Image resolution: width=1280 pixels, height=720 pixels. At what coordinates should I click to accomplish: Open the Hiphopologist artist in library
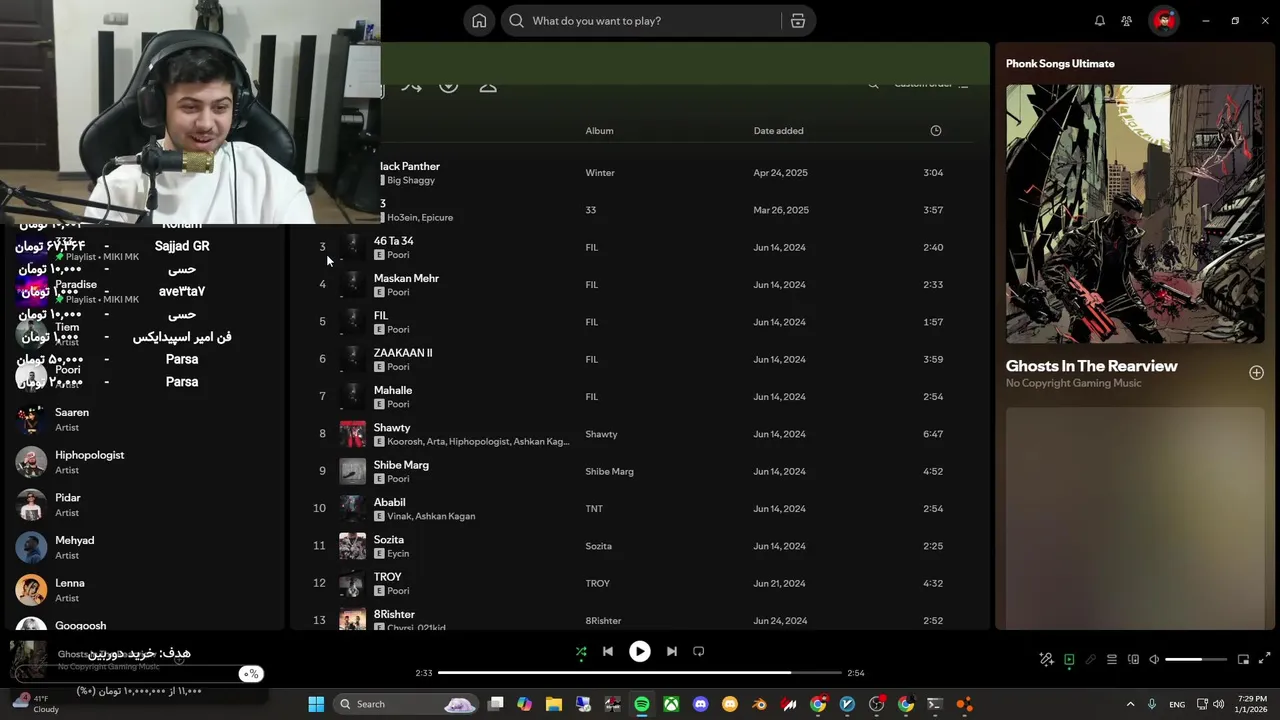145,462
